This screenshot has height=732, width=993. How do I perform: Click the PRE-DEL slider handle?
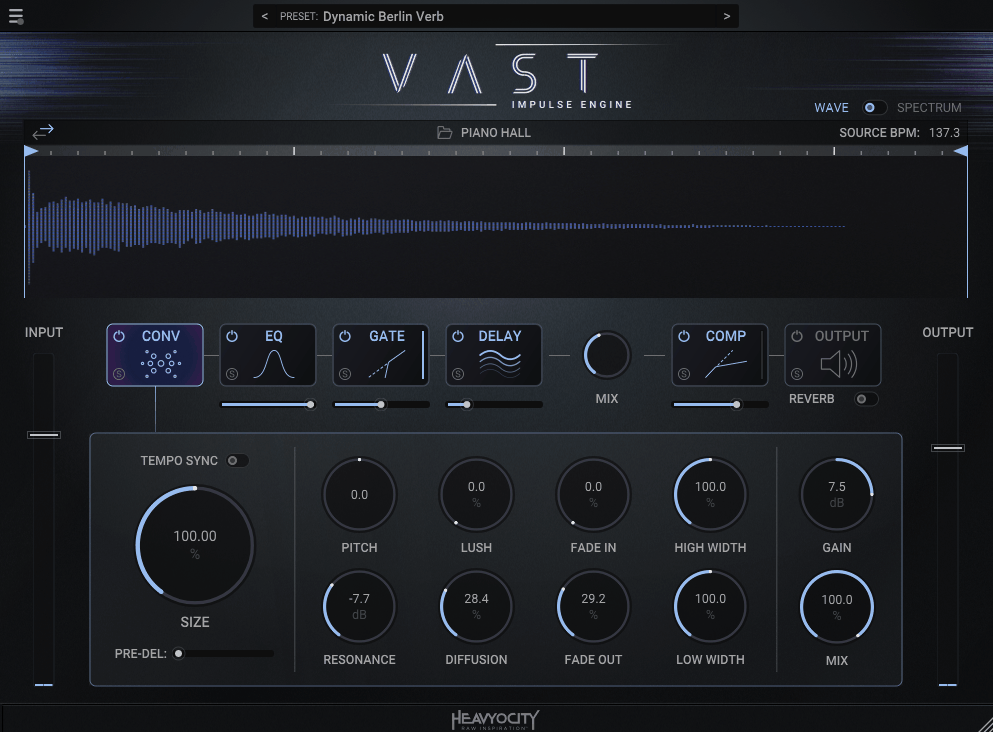pyautogui.click(x=179, y=653)
